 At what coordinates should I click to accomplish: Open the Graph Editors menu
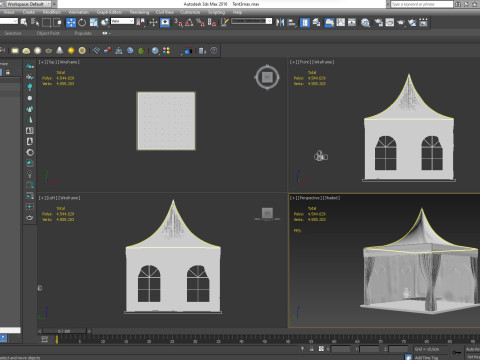coord(109,12)
